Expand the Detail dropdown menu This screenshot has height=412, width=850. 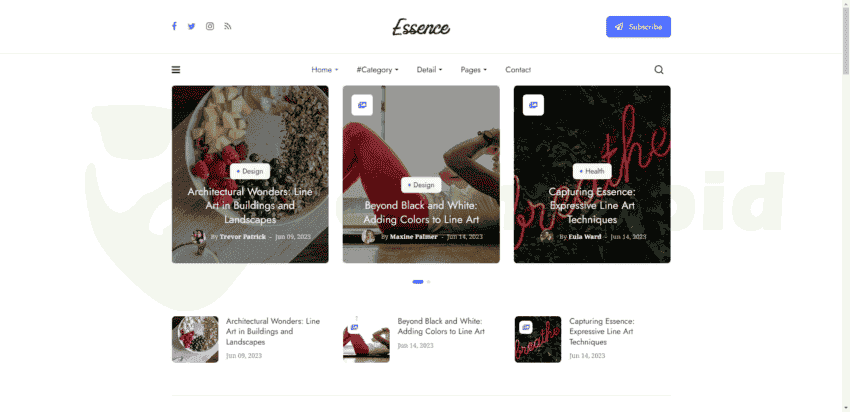coord(429,69)
